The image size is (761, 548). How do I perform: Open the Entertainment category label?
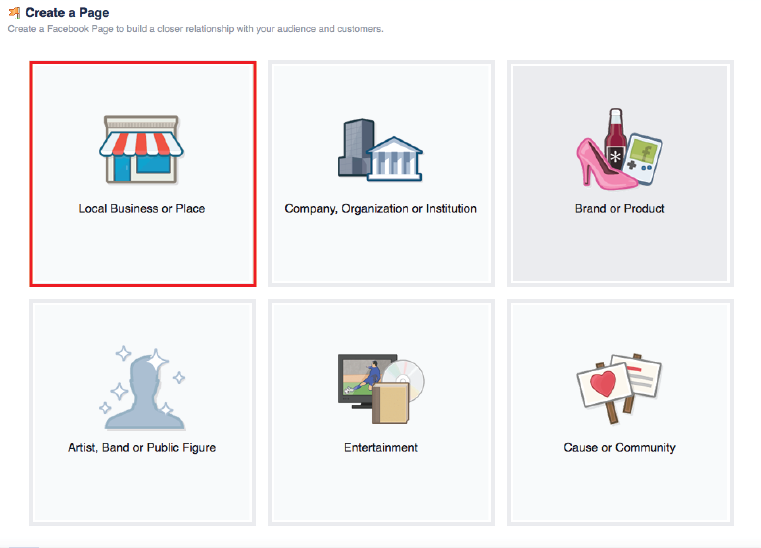pos(380,447)
